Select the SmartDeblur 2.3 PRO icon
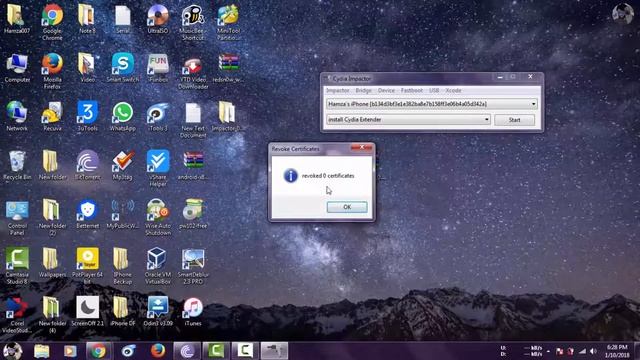Image resolution: width=640 pixels, height=360 pixels. pyautogui.click(x=193, y=266)
